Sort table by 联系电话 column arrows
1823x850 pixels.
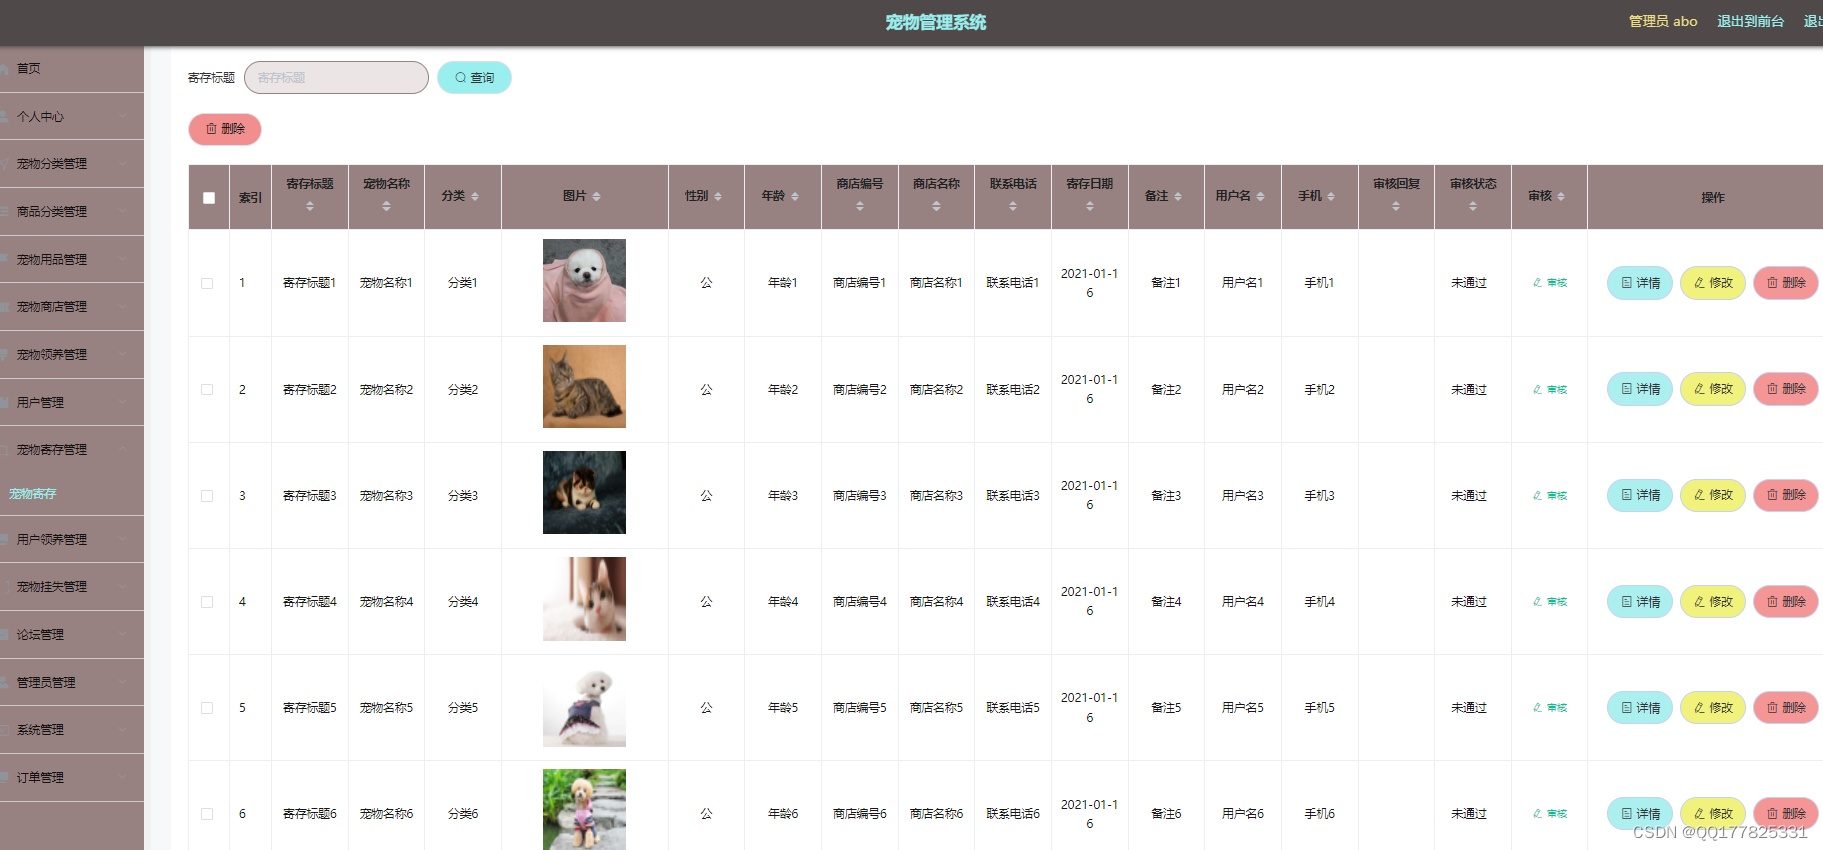1013,206
